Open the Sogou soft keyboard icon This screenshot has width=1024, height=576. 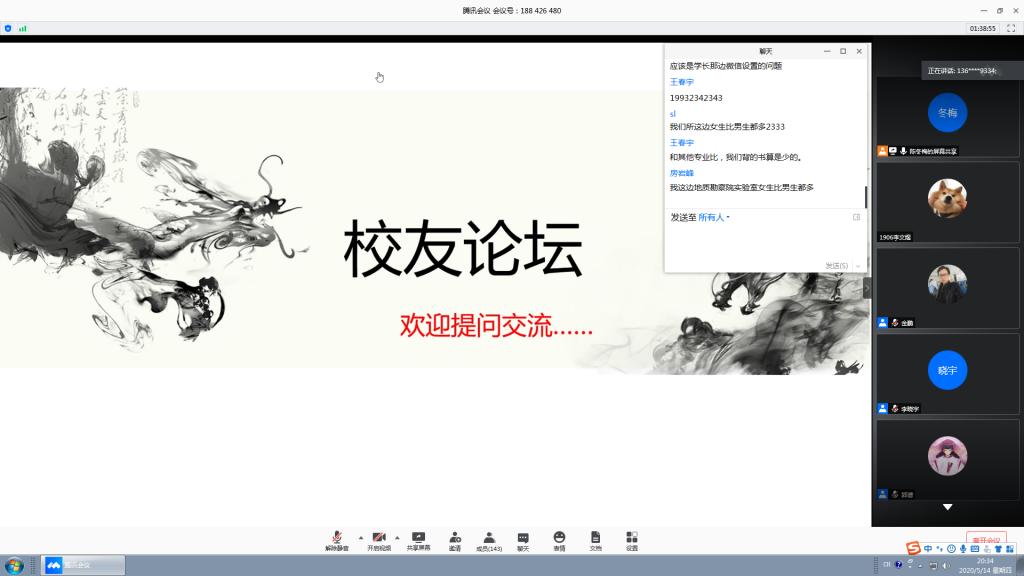click(x=974, y=549)
